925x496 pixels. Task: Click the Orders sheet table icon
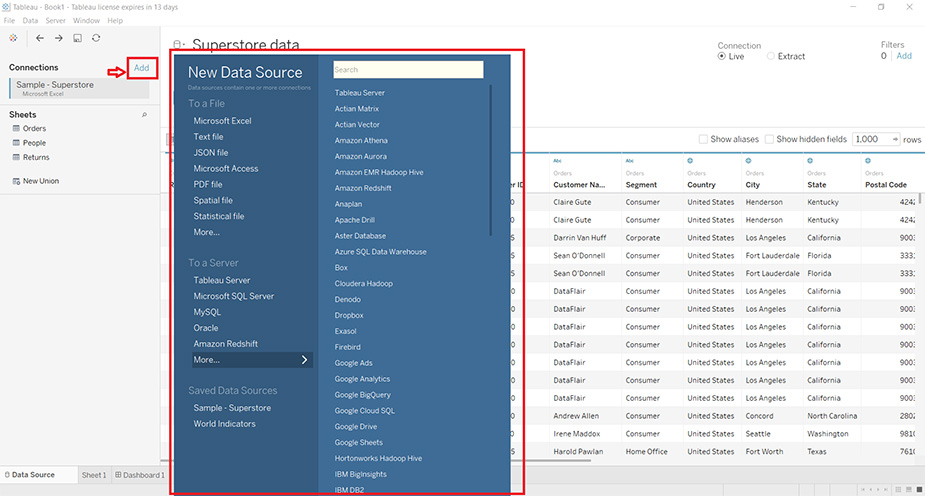(17, 128)
